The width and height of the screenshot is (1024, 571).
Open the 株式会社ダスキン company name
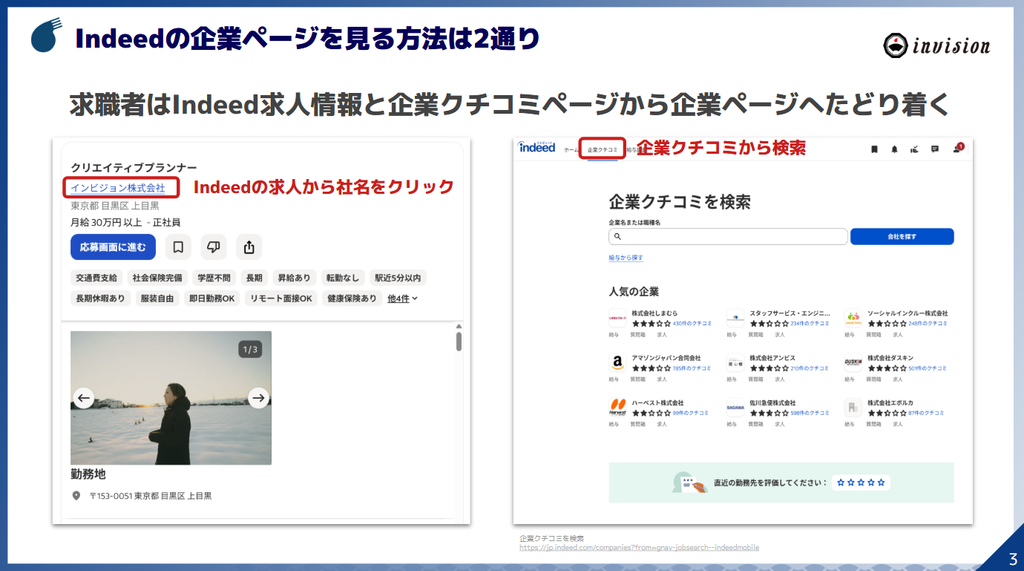890,358
